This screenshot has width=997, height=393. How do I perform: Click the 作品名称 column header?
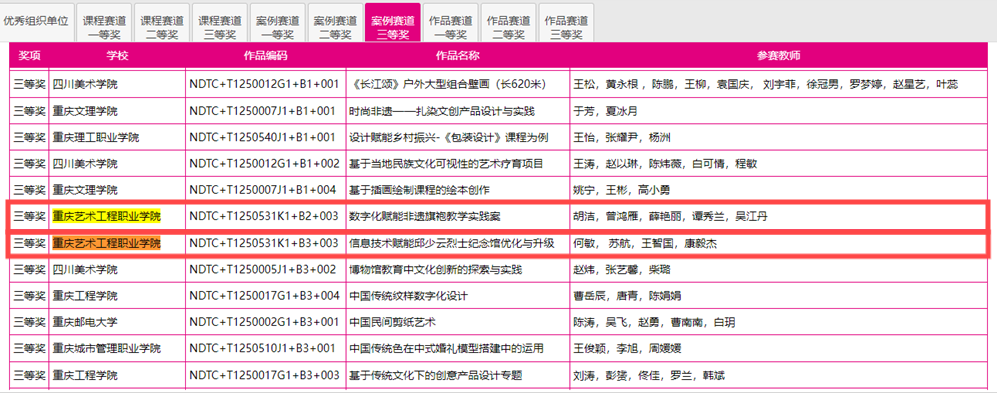pyautogui.click(x=458, y=55)
